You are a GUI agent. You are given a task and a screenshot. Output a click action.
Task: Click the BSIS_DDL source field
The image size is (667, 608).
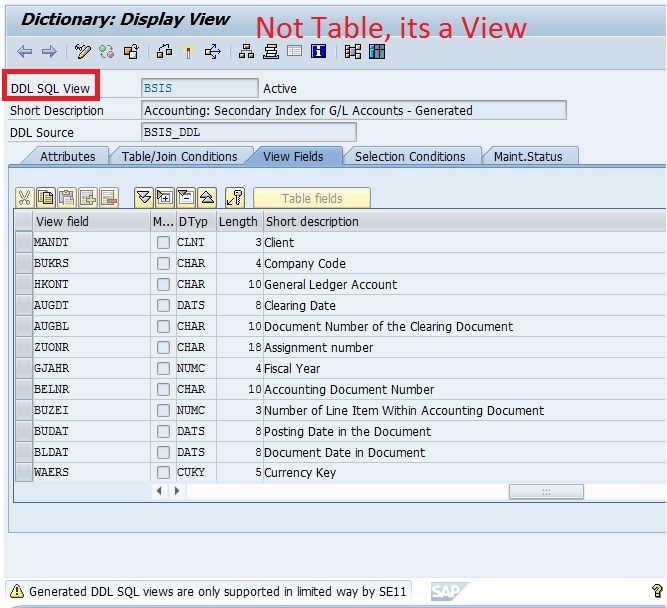249,132
